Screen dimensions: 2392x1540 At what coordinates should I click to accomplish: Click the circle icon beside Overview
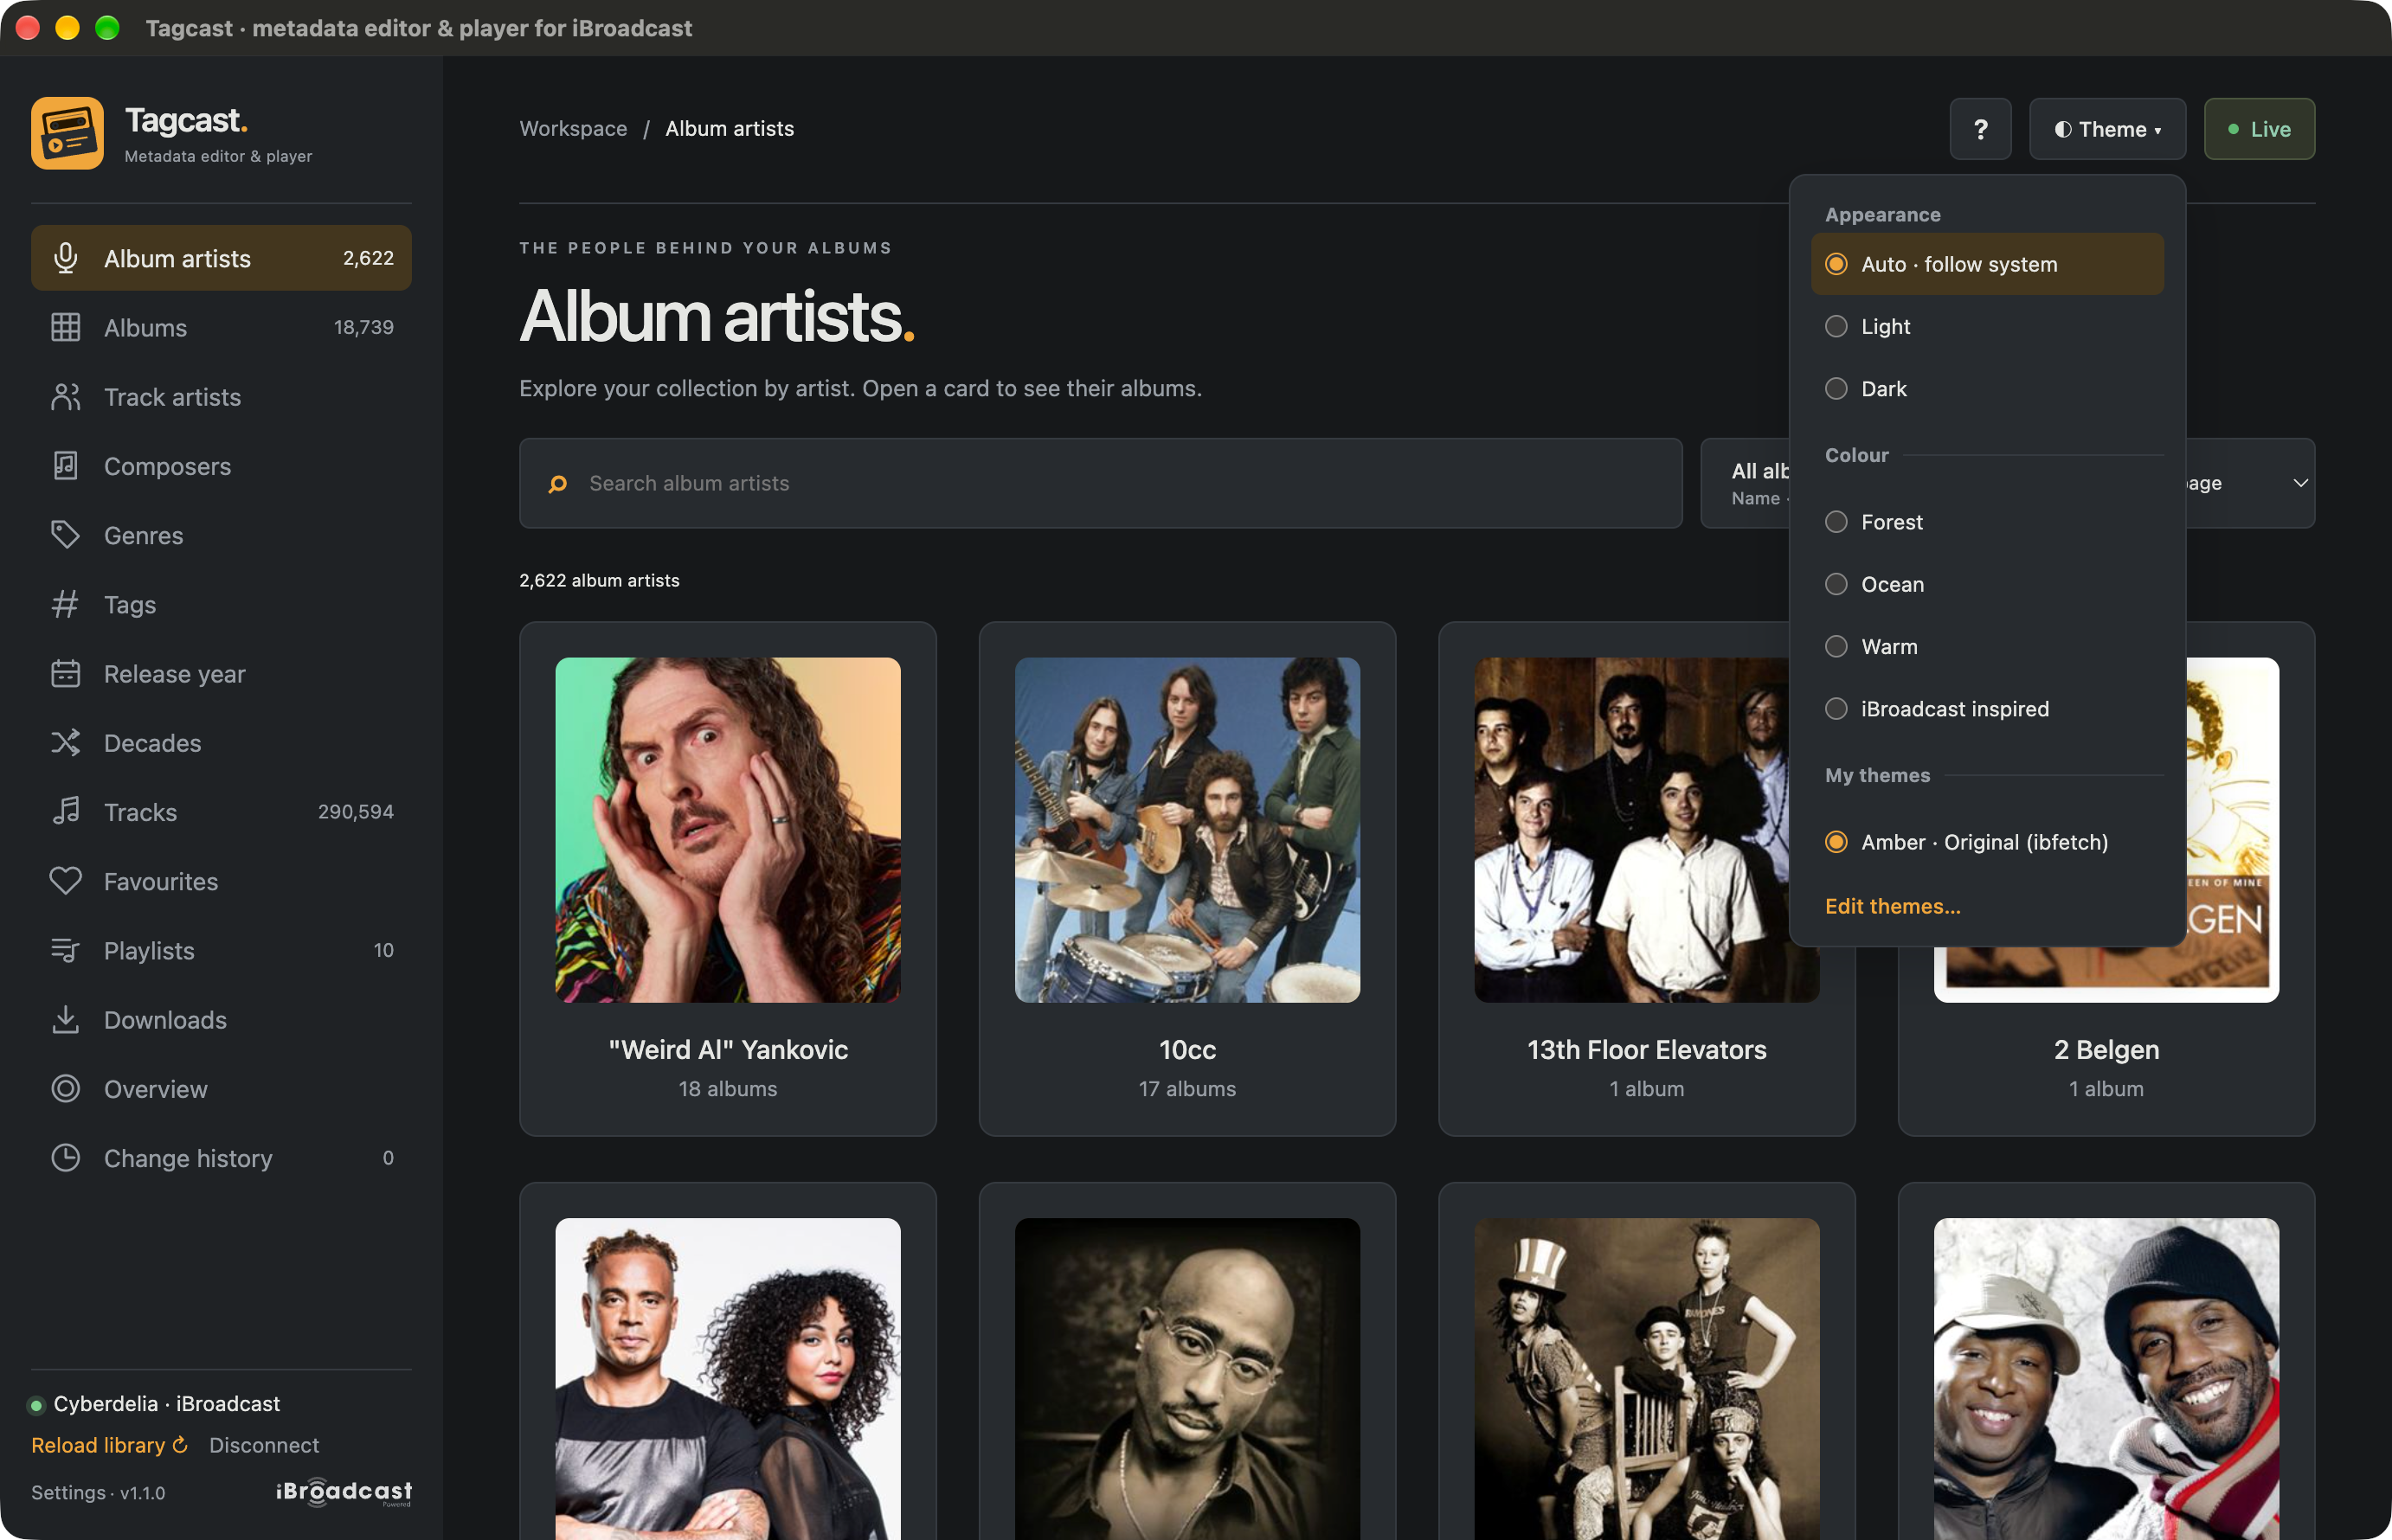pyautogui.click(x=66, y=1088)
